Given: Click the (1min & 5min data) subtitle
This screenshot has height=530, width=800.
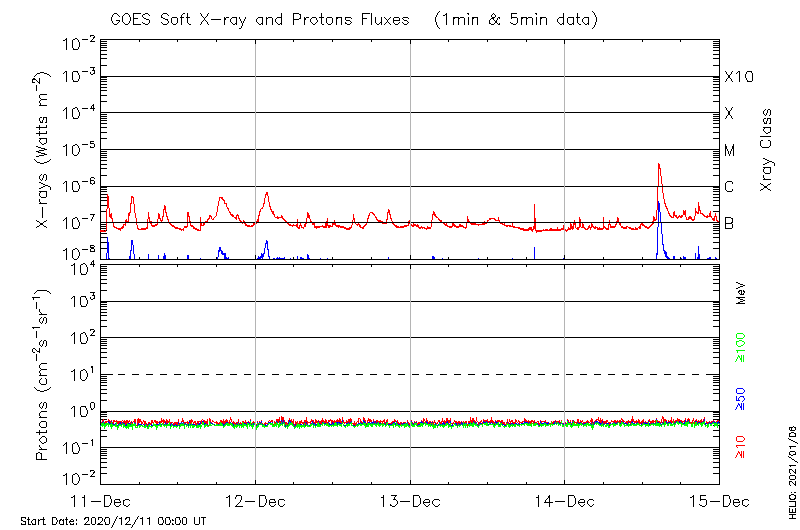Looking at the screenshot, I should (x=517, y=19).
